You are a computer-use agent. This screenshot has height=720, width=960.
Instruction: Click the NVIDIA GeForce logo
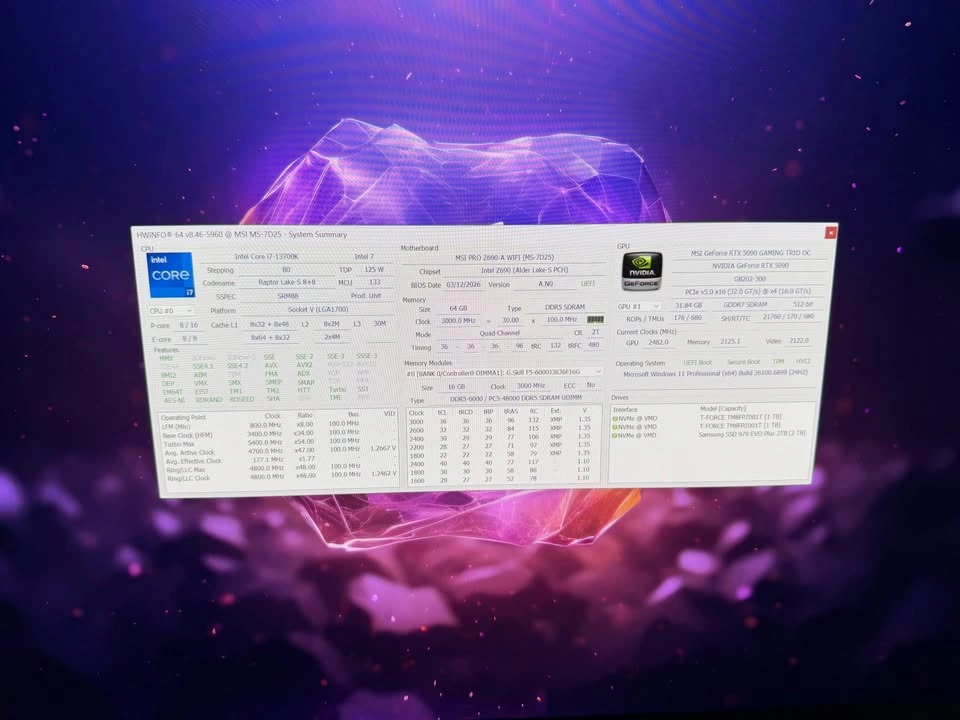[642, 271]
